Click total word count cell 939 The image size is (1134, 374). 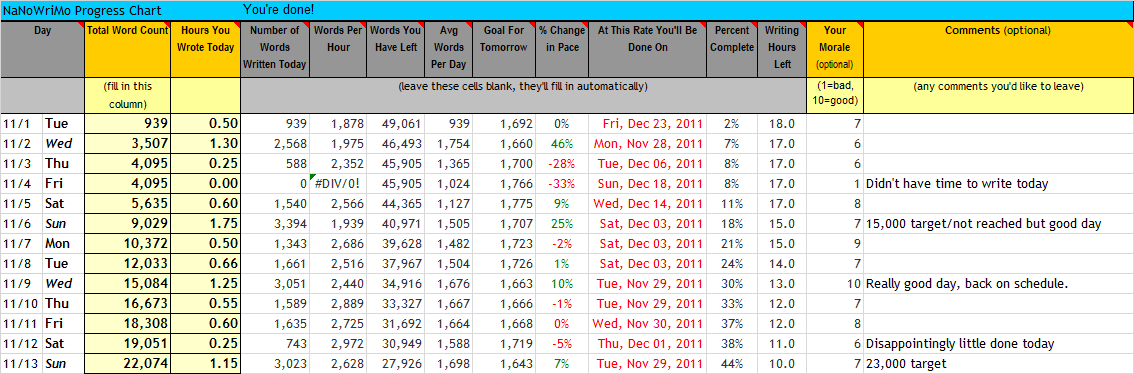click(x=127, y=124)
